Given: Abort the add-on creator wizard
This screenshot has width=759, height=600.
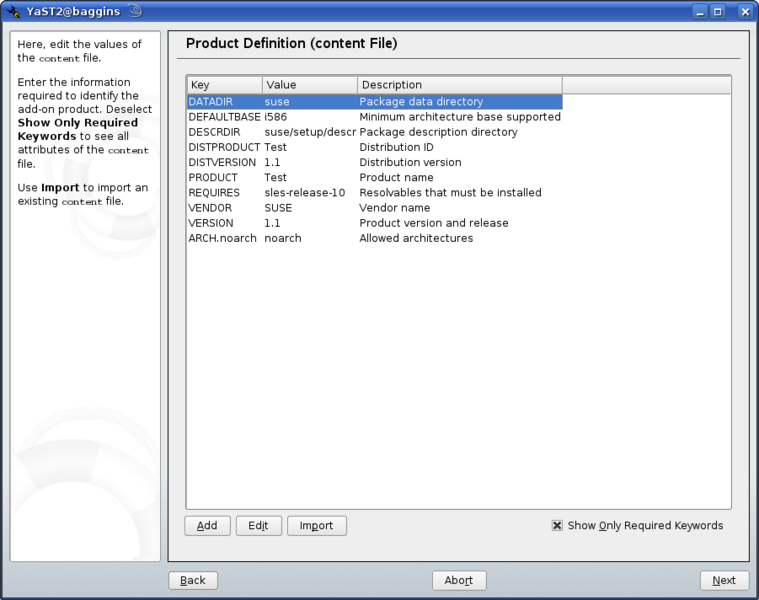Looking at the screenshot, I should 459,580.
